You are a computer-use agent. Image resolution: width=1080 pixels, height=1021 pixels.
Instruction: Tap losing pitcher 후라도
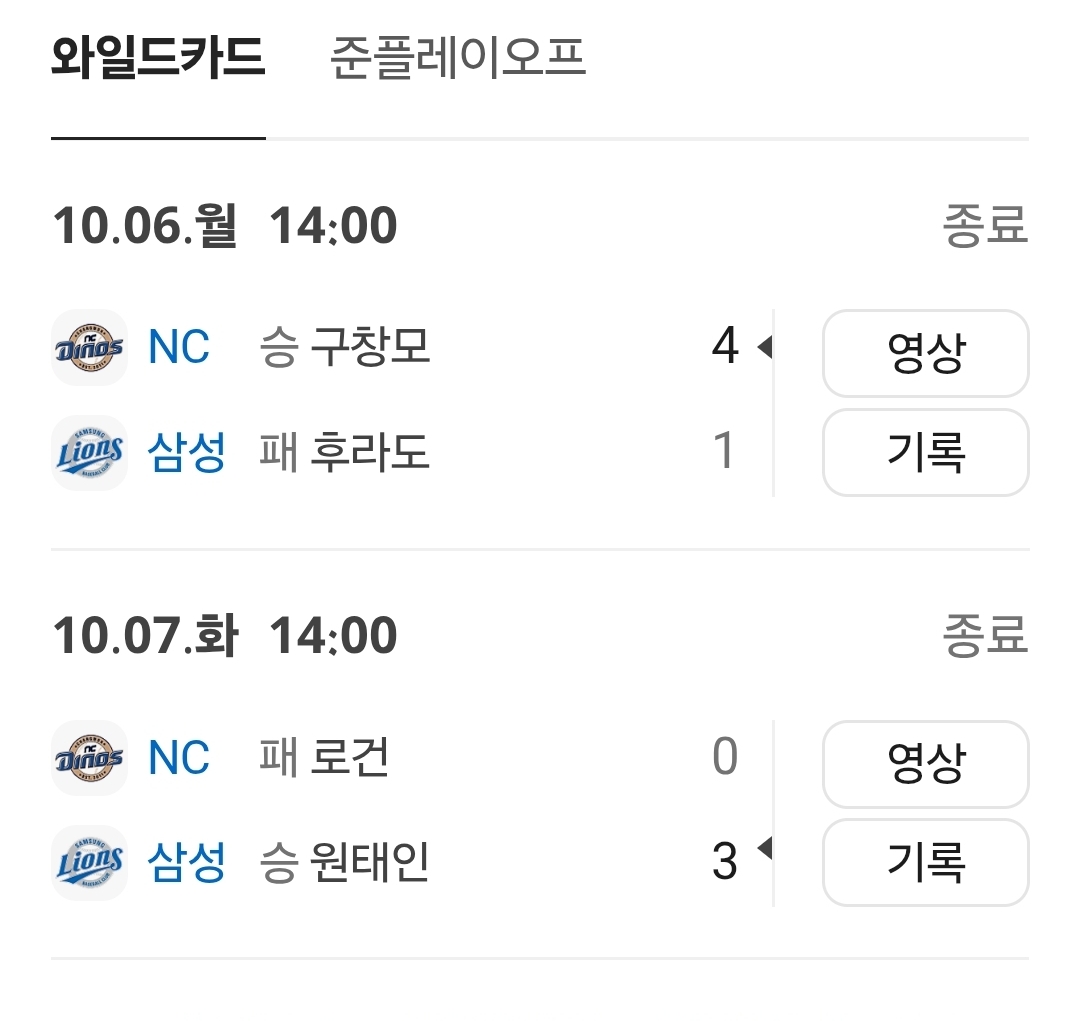[369, 453]
